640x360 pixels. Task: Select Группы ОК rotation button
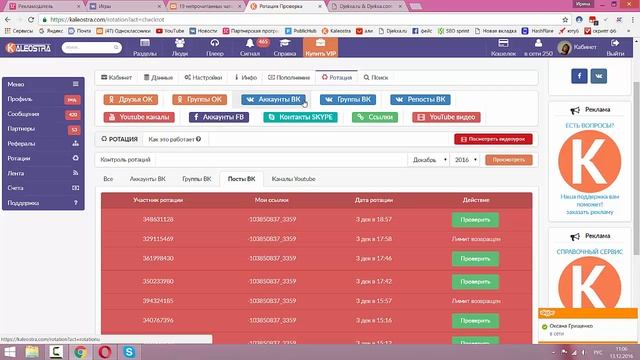(199, 100)
